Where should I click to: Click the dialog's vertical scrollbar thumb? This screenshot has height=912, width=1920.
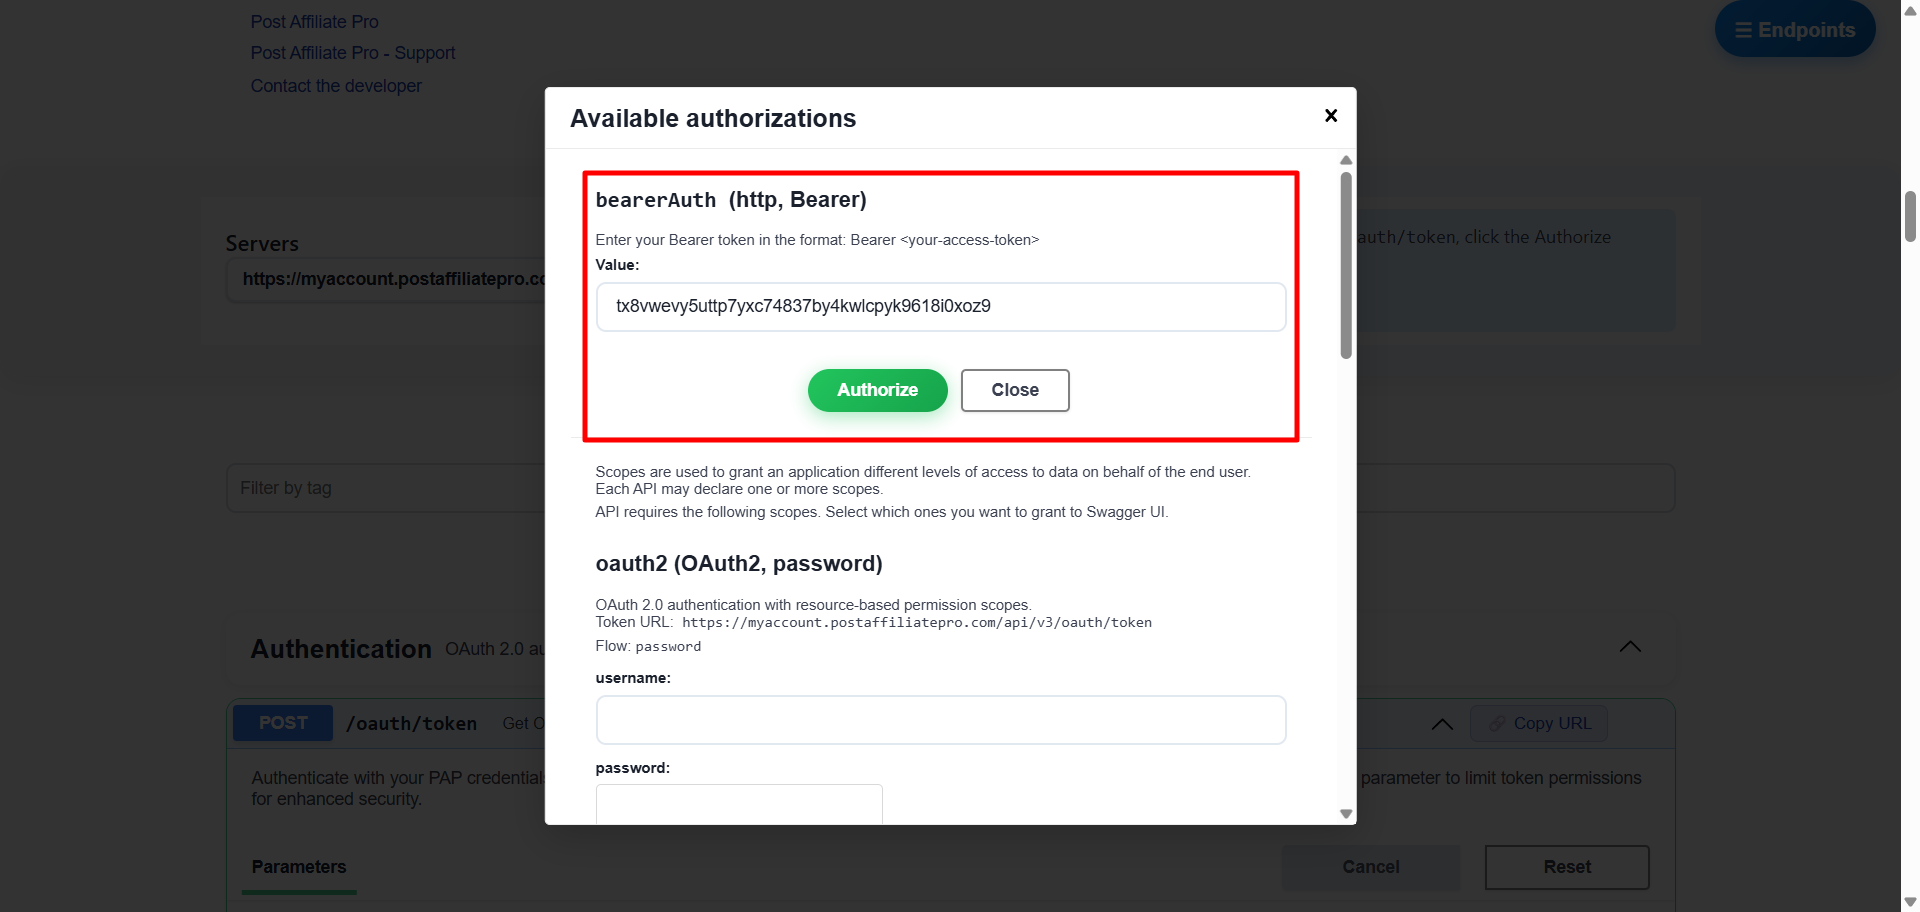point(1346,265)
